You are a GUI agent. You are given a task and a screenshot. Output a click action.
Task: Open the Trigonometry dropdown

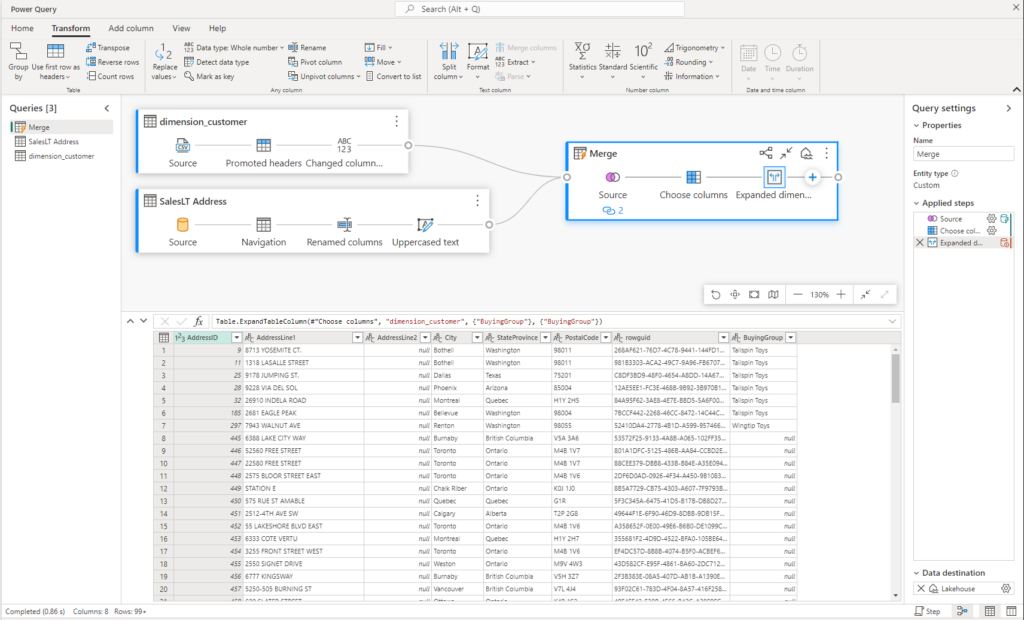tap(695, 48)
